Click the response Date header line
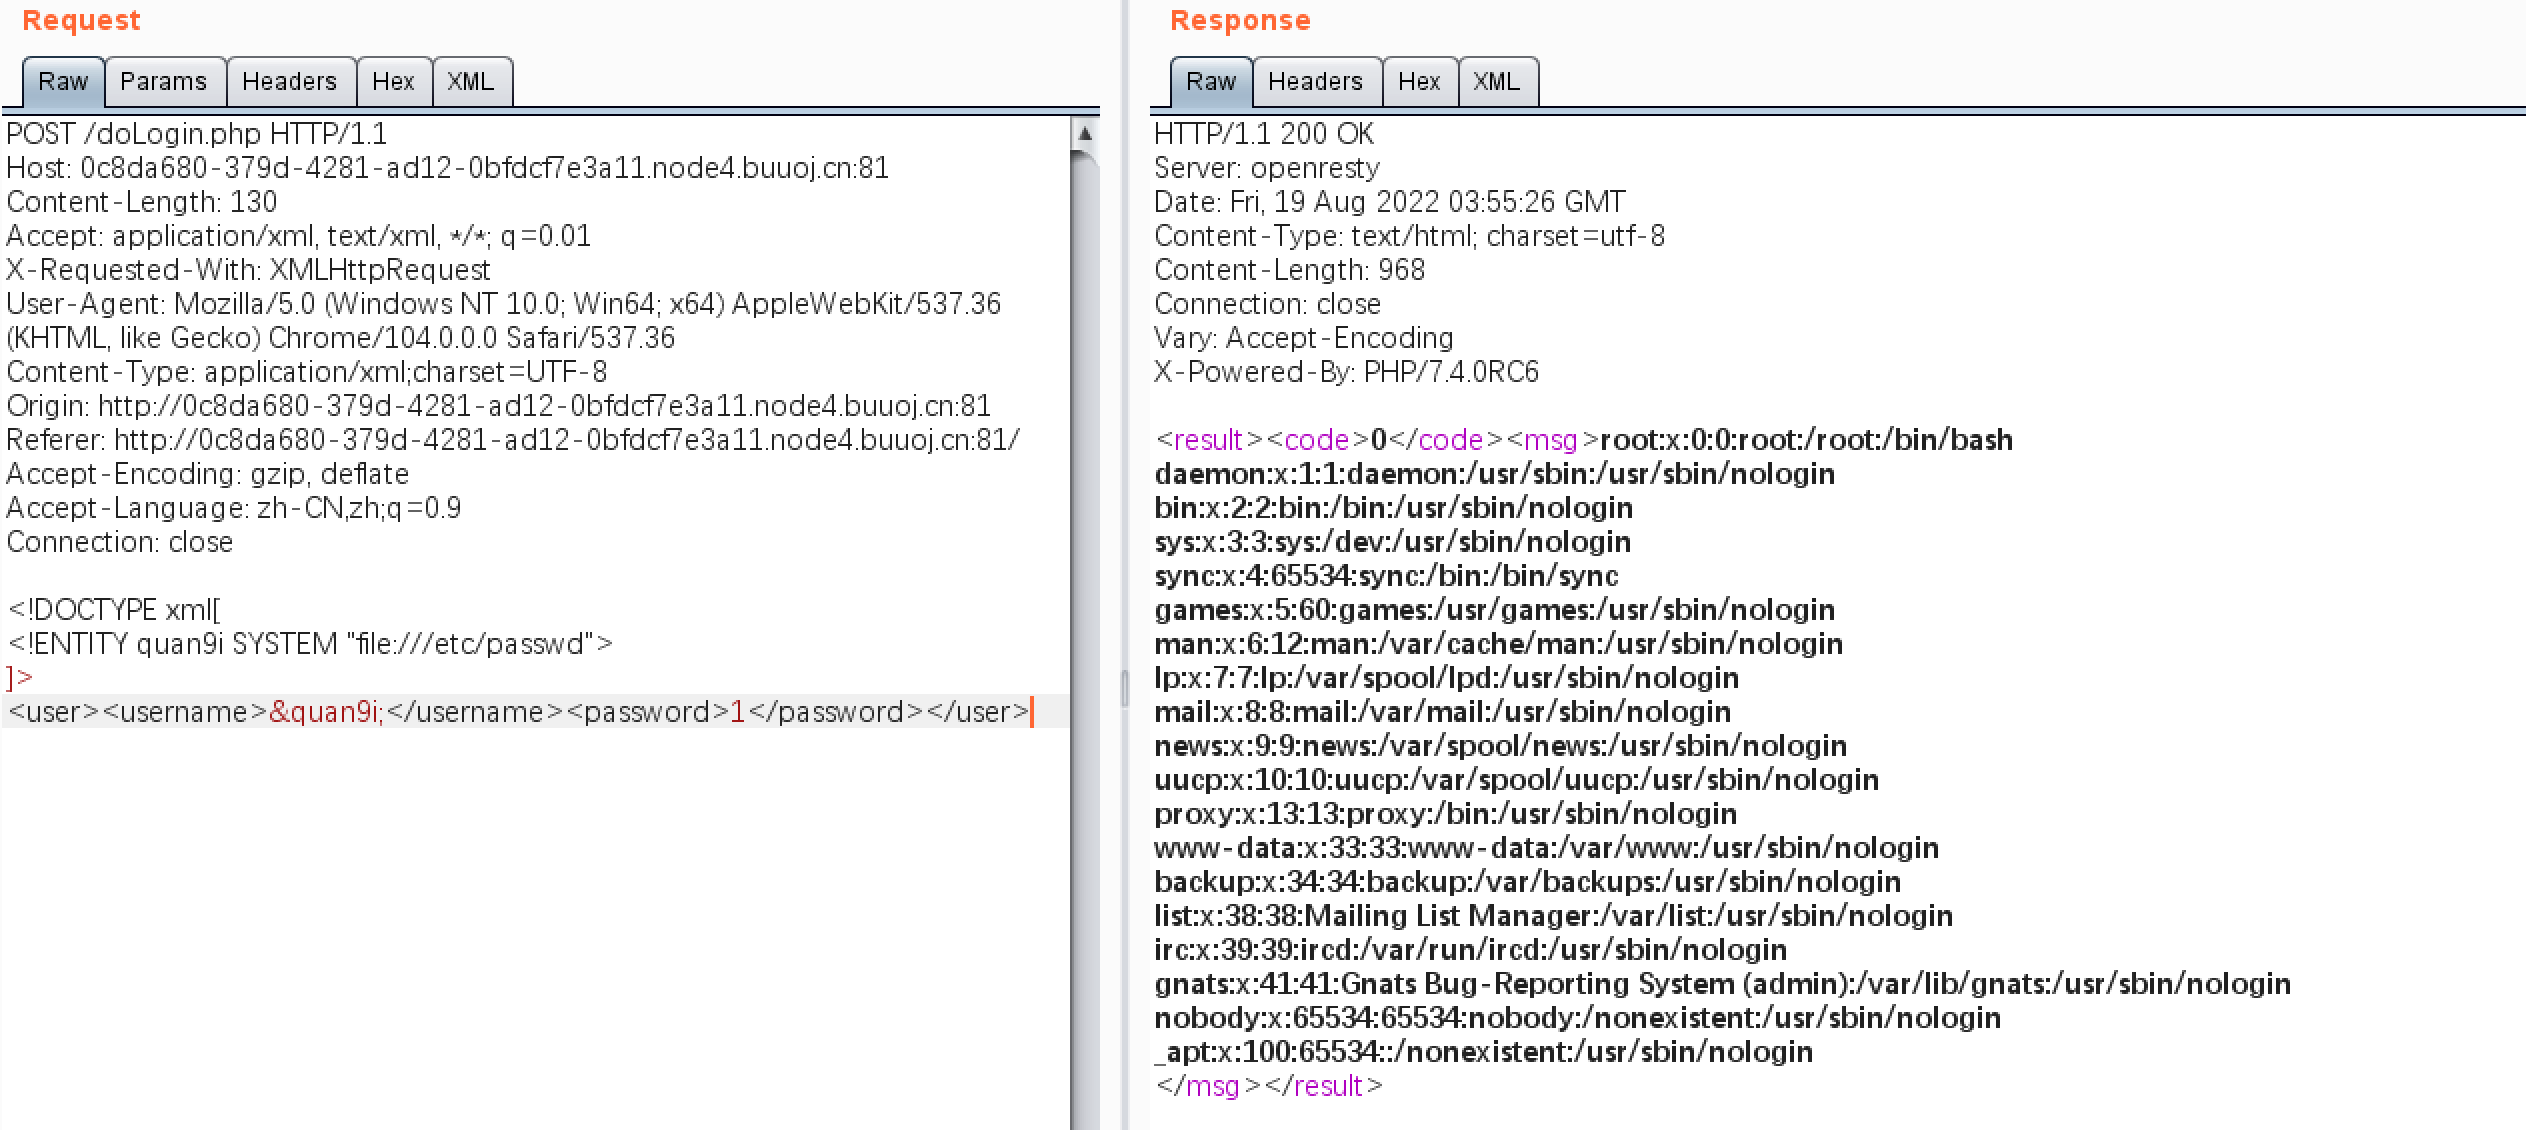The height and width of the screenshot is (1130, 2526). (1390, 202)
